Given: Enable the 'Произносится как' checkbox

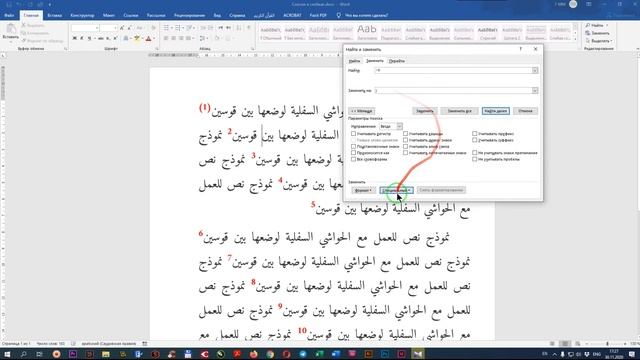Looking at the screenshot, I should tap(353, 153).
